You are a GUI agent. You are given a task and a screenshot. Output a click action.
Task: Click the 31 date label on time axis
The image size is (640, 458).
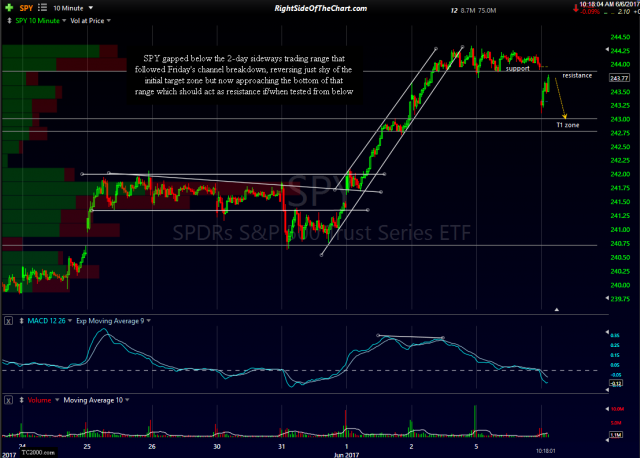click(x=282, y=447)
